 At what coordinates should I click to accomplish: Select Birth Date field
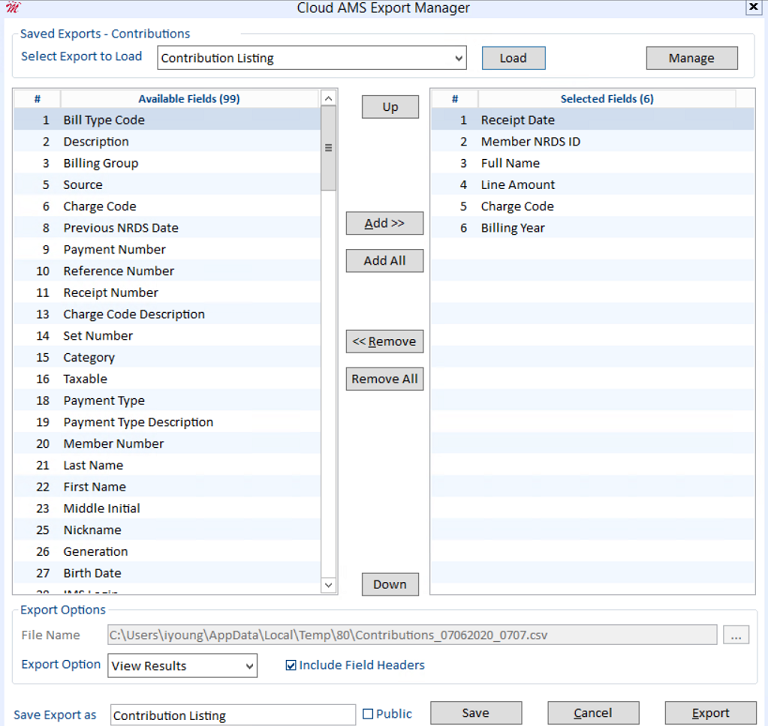tap(167, 573)
